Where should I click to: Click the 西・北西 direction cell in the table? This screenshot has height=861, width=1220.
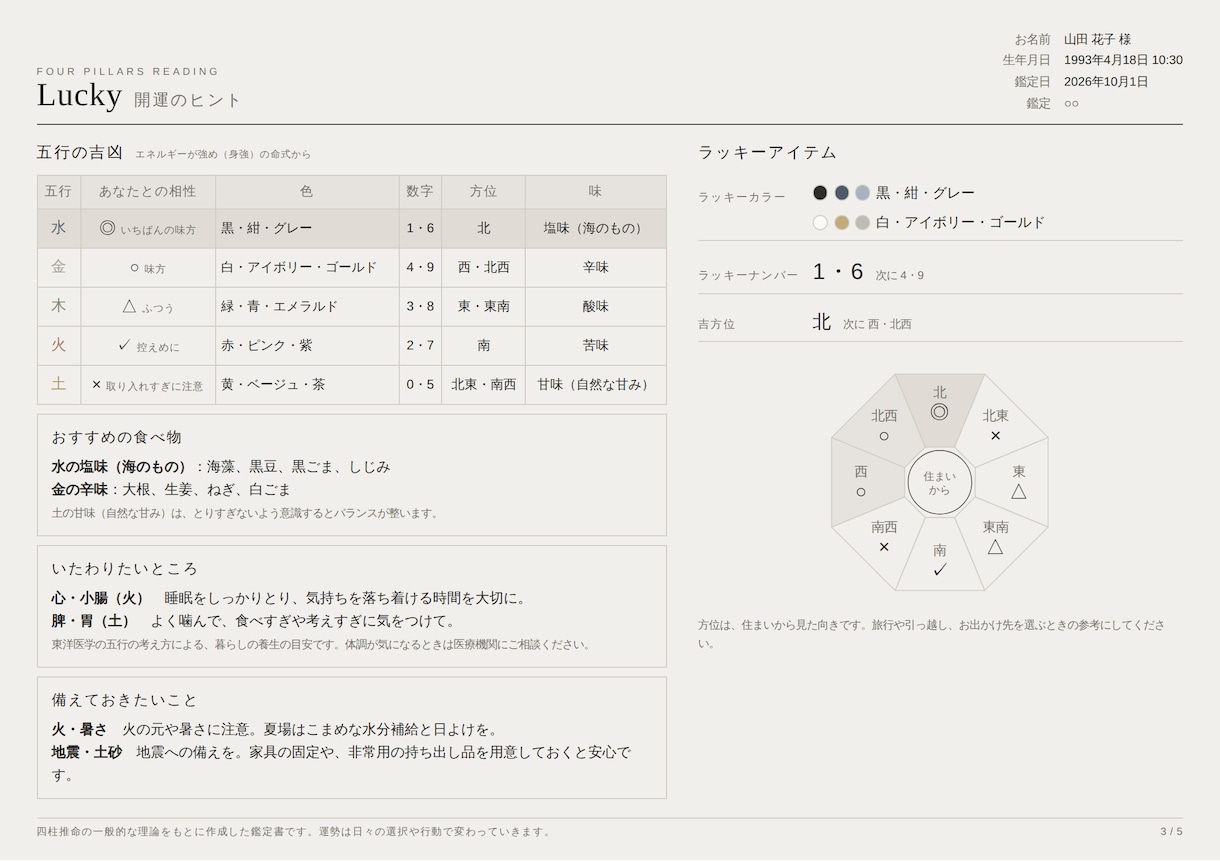point(483,267)
